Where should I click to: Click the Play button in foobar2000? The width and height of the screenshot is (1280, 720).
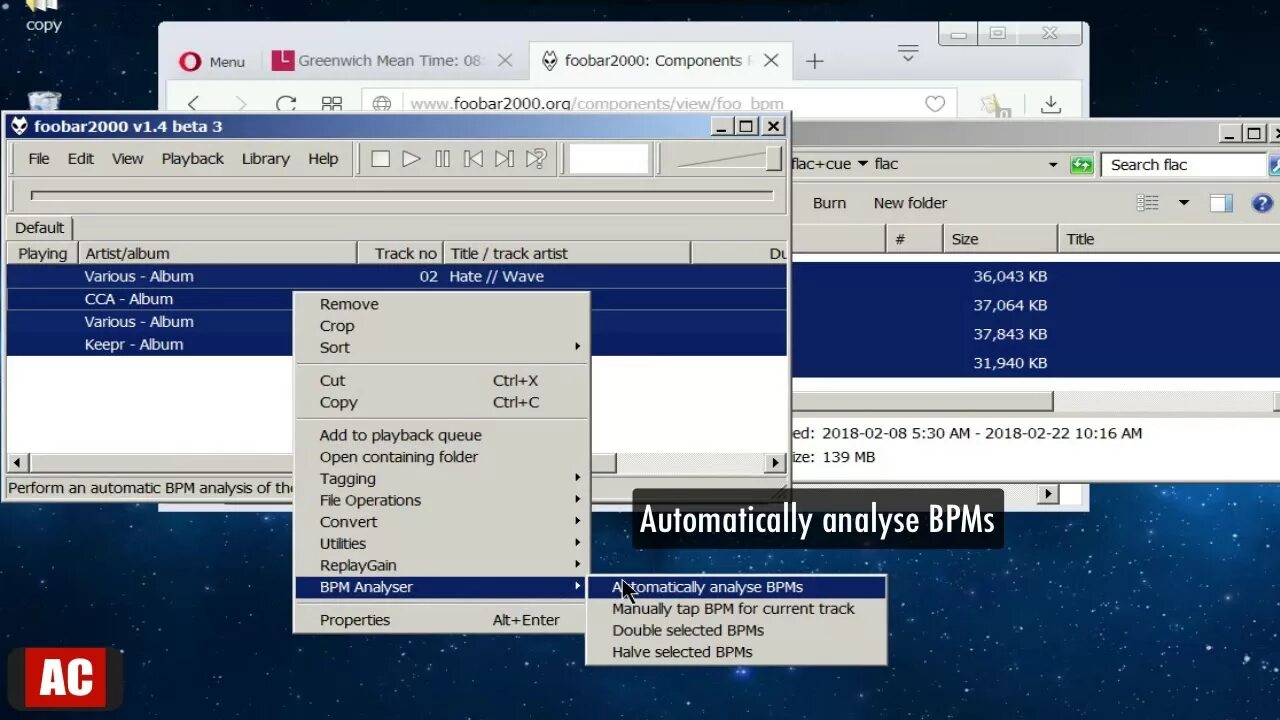411,159
